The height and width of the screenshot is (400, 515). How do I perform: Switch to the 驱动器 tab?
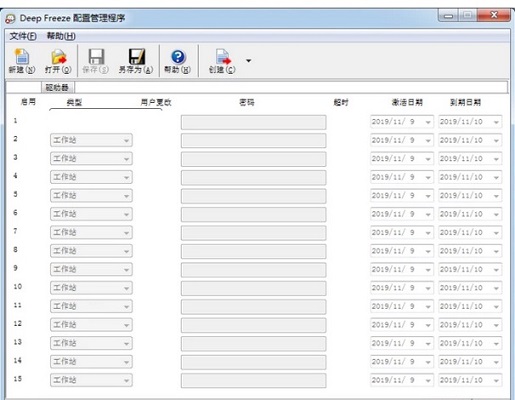coord(57,88)
